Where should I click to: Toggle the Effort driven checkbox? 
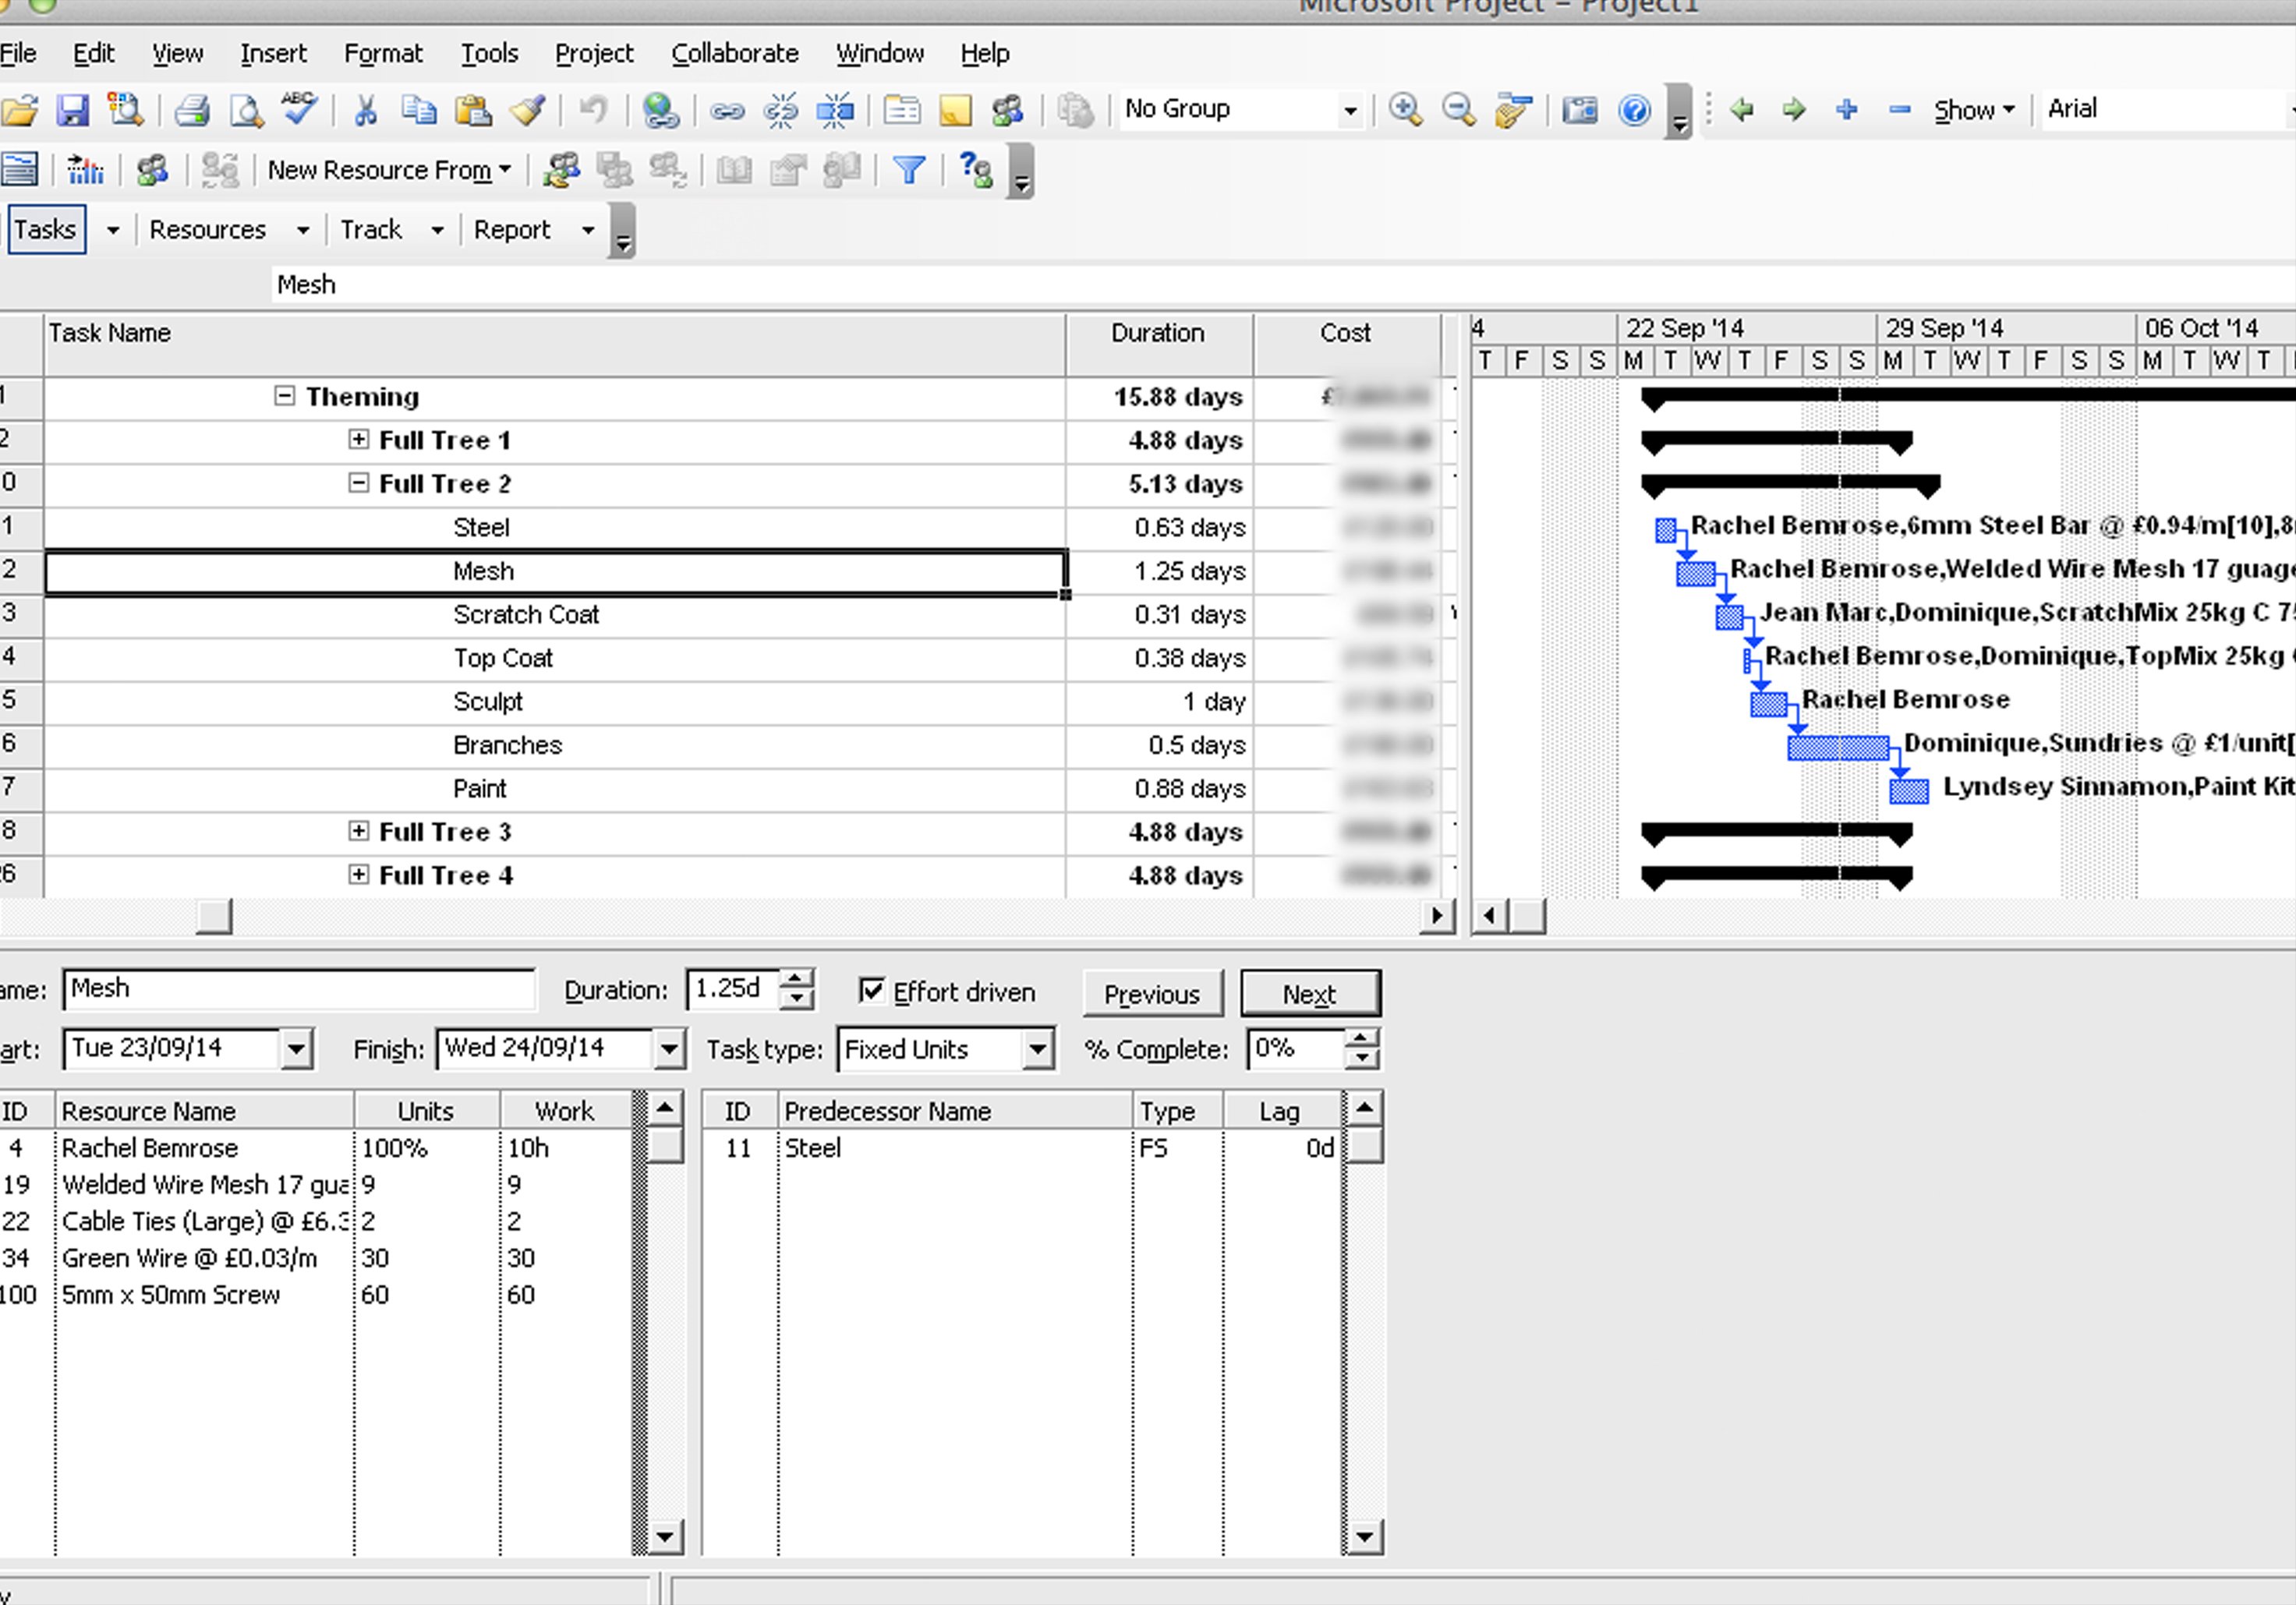pyautogui.click(x=872, y=990)
